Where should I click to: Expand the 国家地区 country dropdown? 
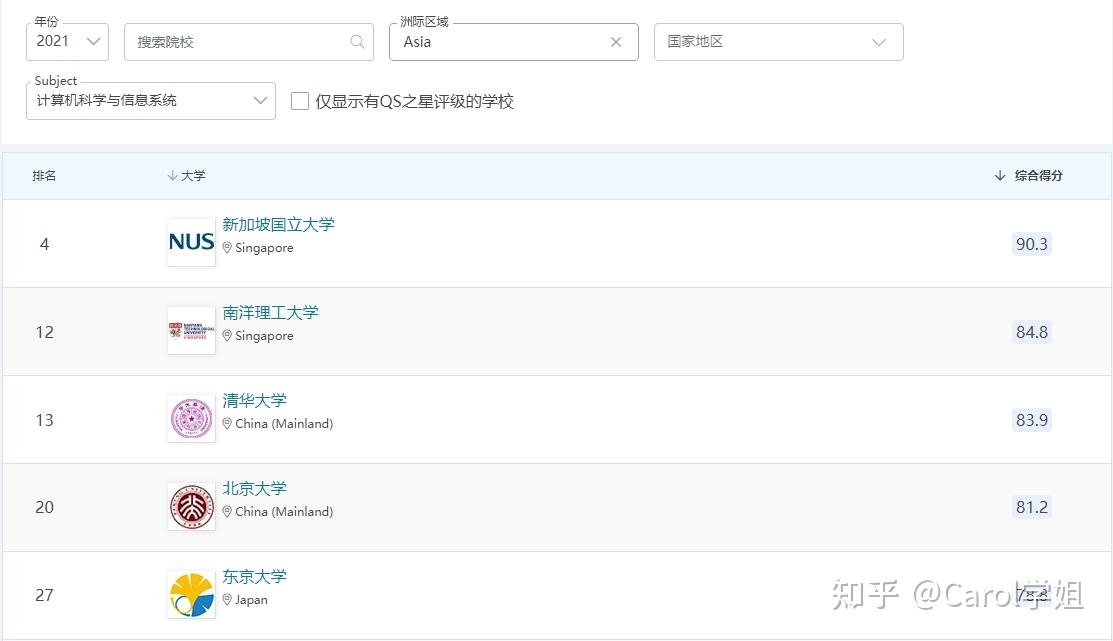point(779,42)
